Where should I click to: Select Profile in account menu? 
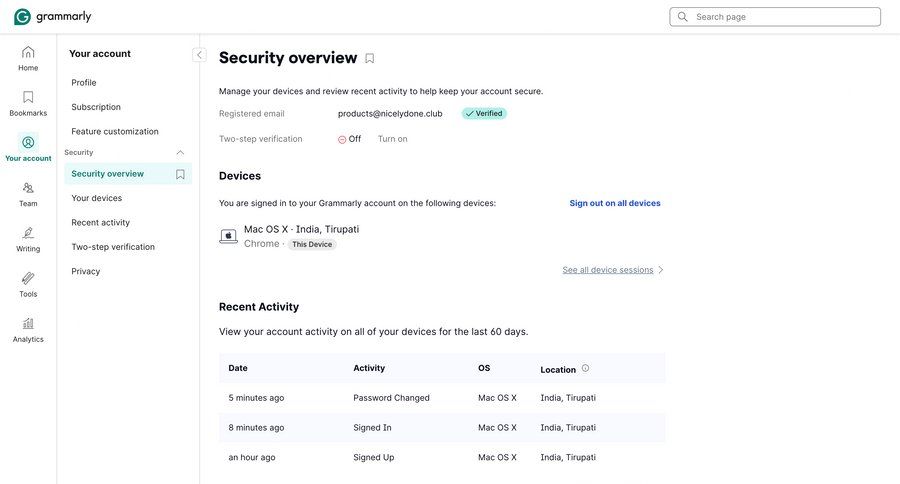tap(84, 83)
